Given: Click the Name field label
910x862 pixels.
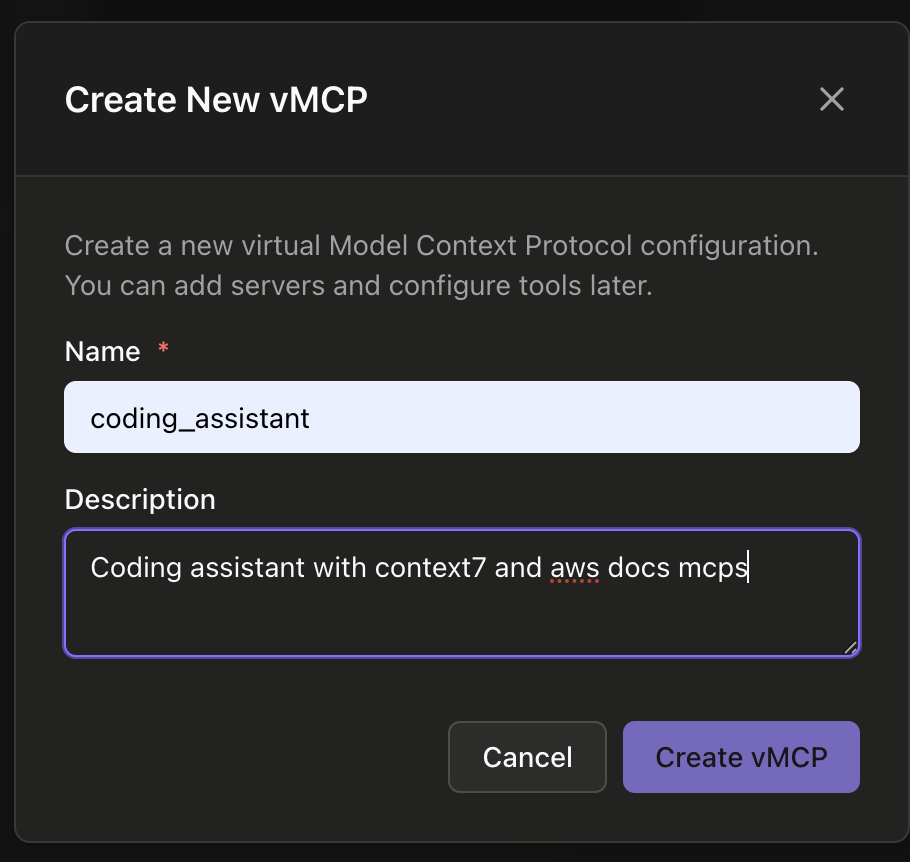Looking at the screenshot, I should [102, 351].
